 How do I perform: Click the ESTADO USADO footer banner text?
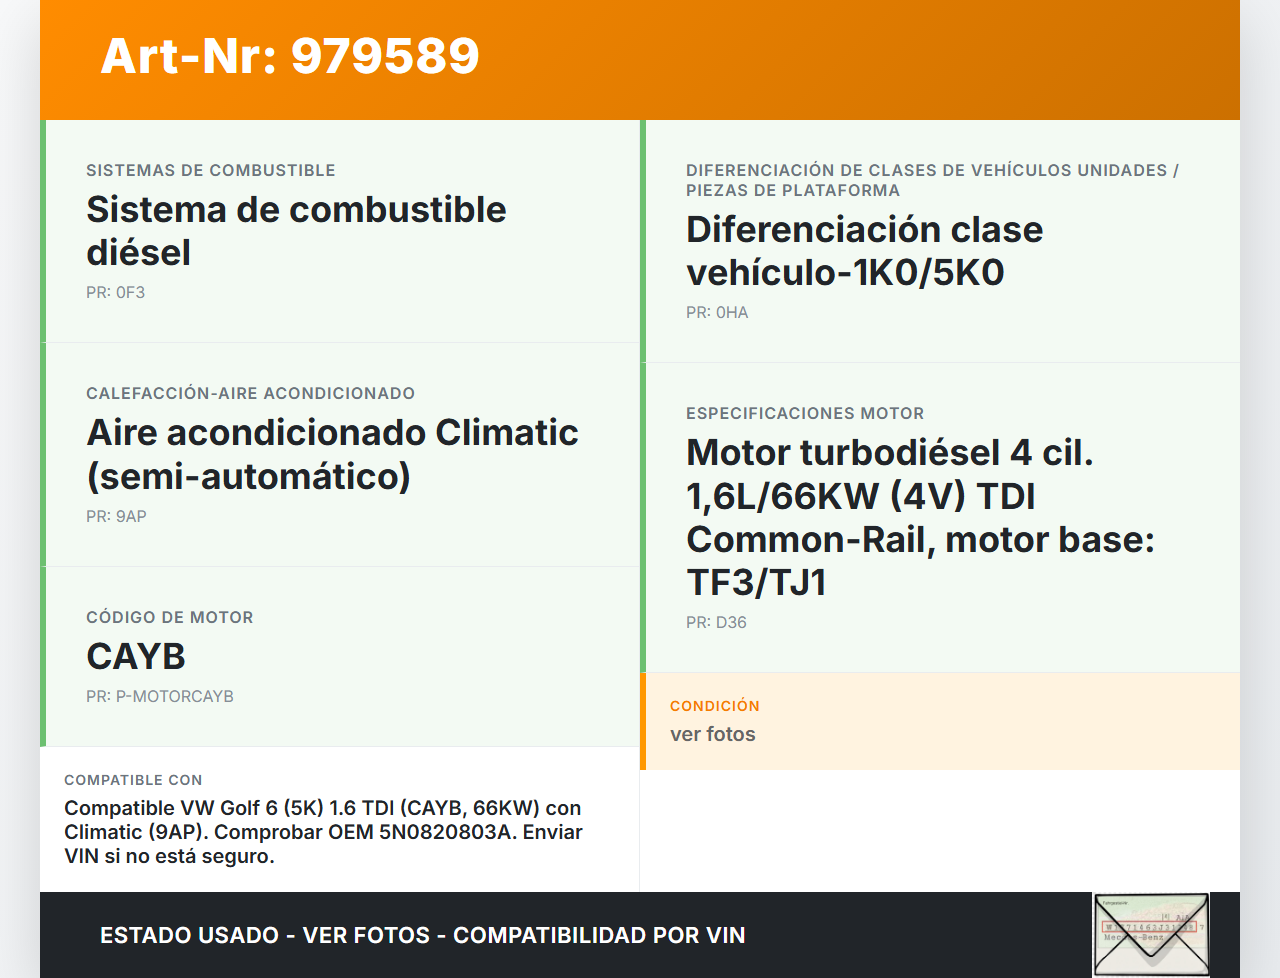click(x=423, y=936)
